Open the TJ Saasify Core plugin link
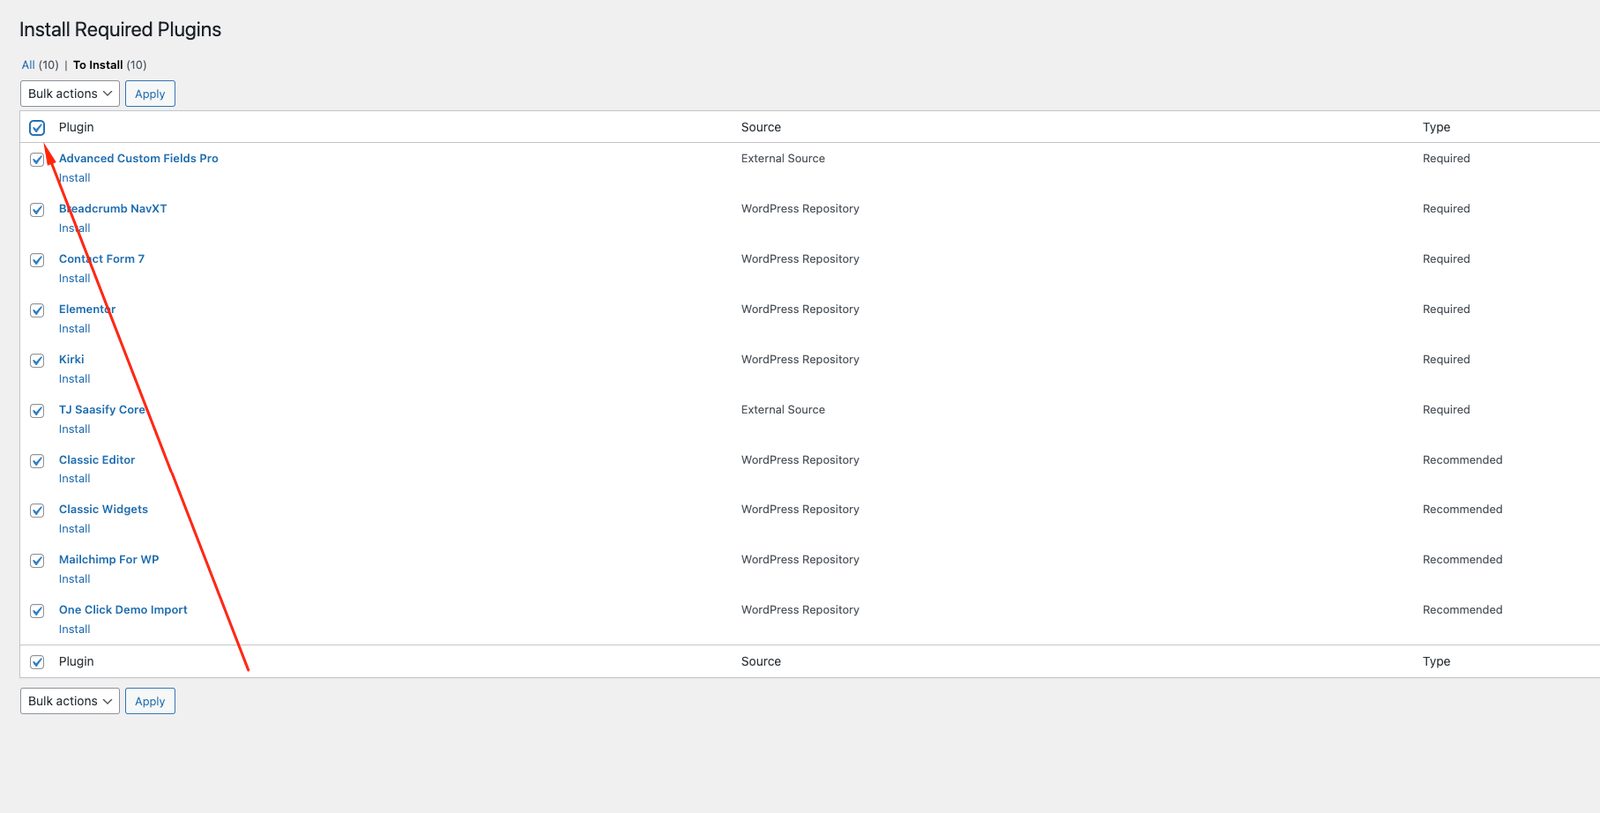The width and height of the screenshot is (1600, 813). coord(102,410)
